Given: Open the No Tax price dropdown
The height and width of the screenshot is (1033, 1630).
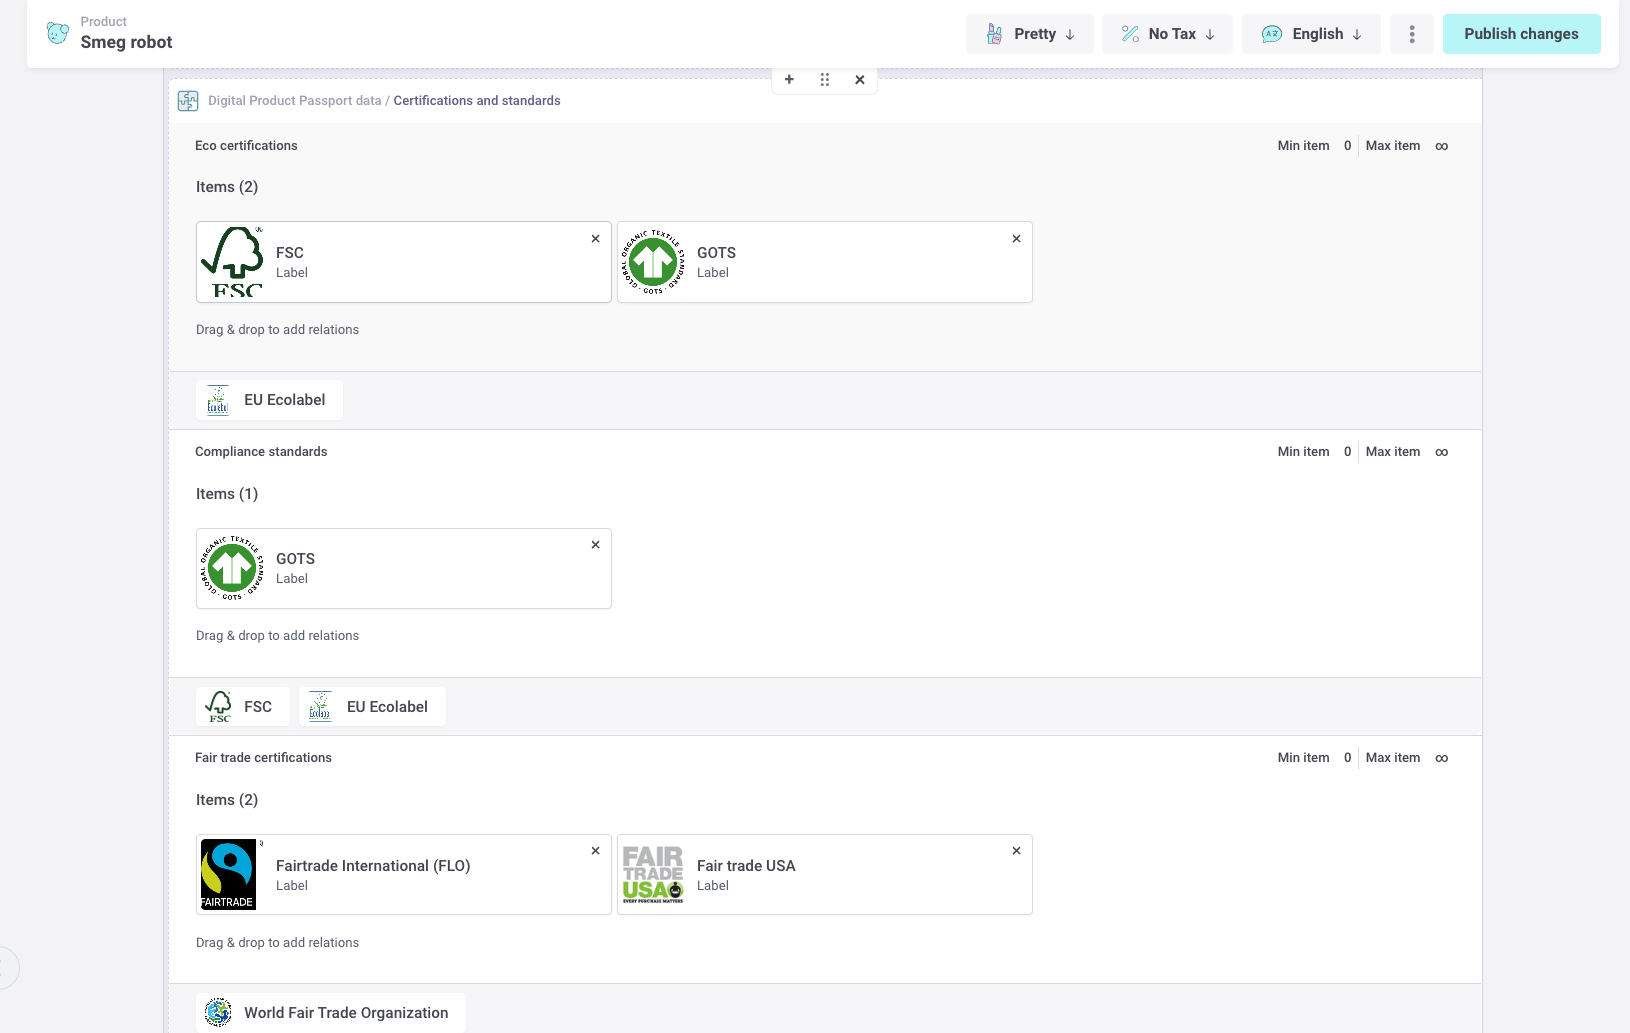Looking at the screenshot, I should click(x=1168, y=34).
